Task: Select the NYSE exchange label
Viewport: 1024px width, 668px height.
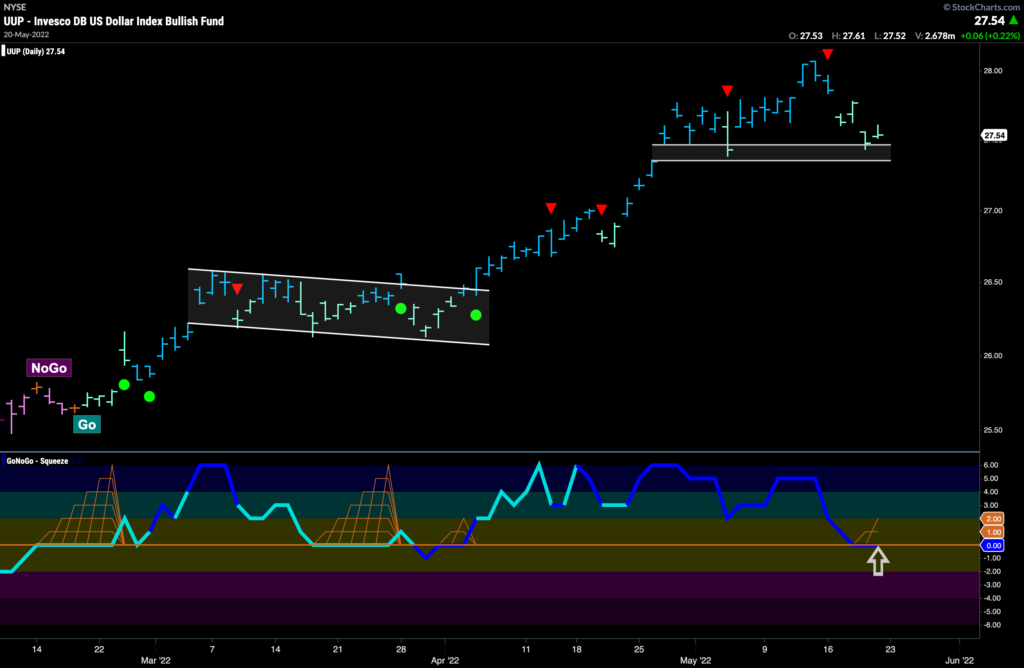Action: 14,7
